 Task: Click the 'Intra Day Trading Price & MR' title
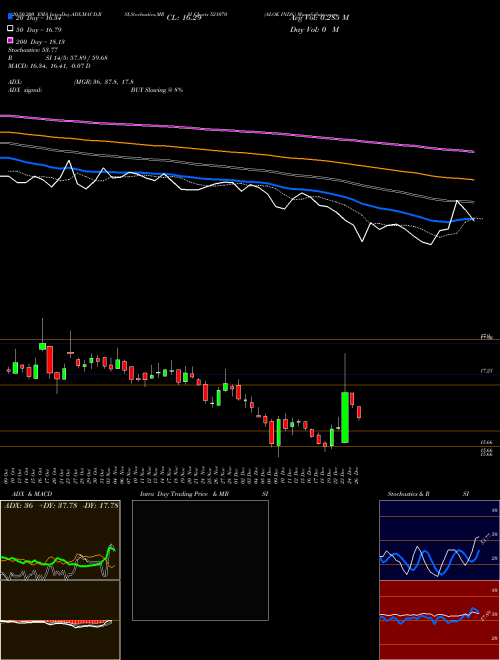pos(184,494)
